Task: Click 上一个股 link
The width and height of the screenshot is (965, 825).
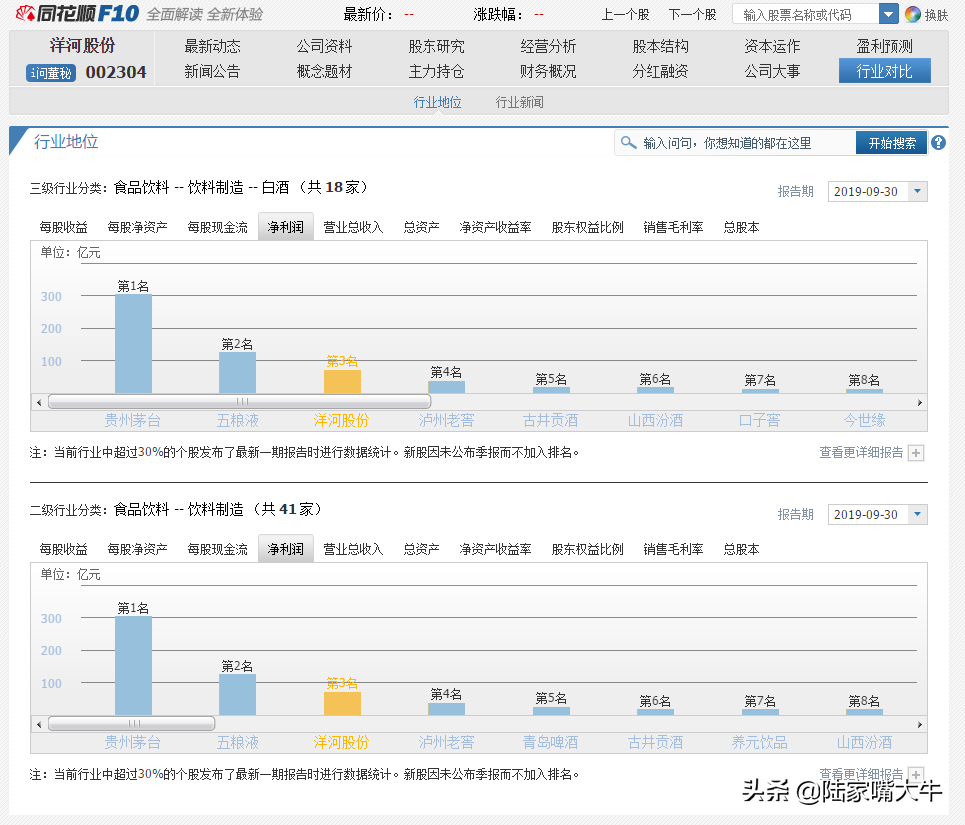Action: [x=625, y=14]
